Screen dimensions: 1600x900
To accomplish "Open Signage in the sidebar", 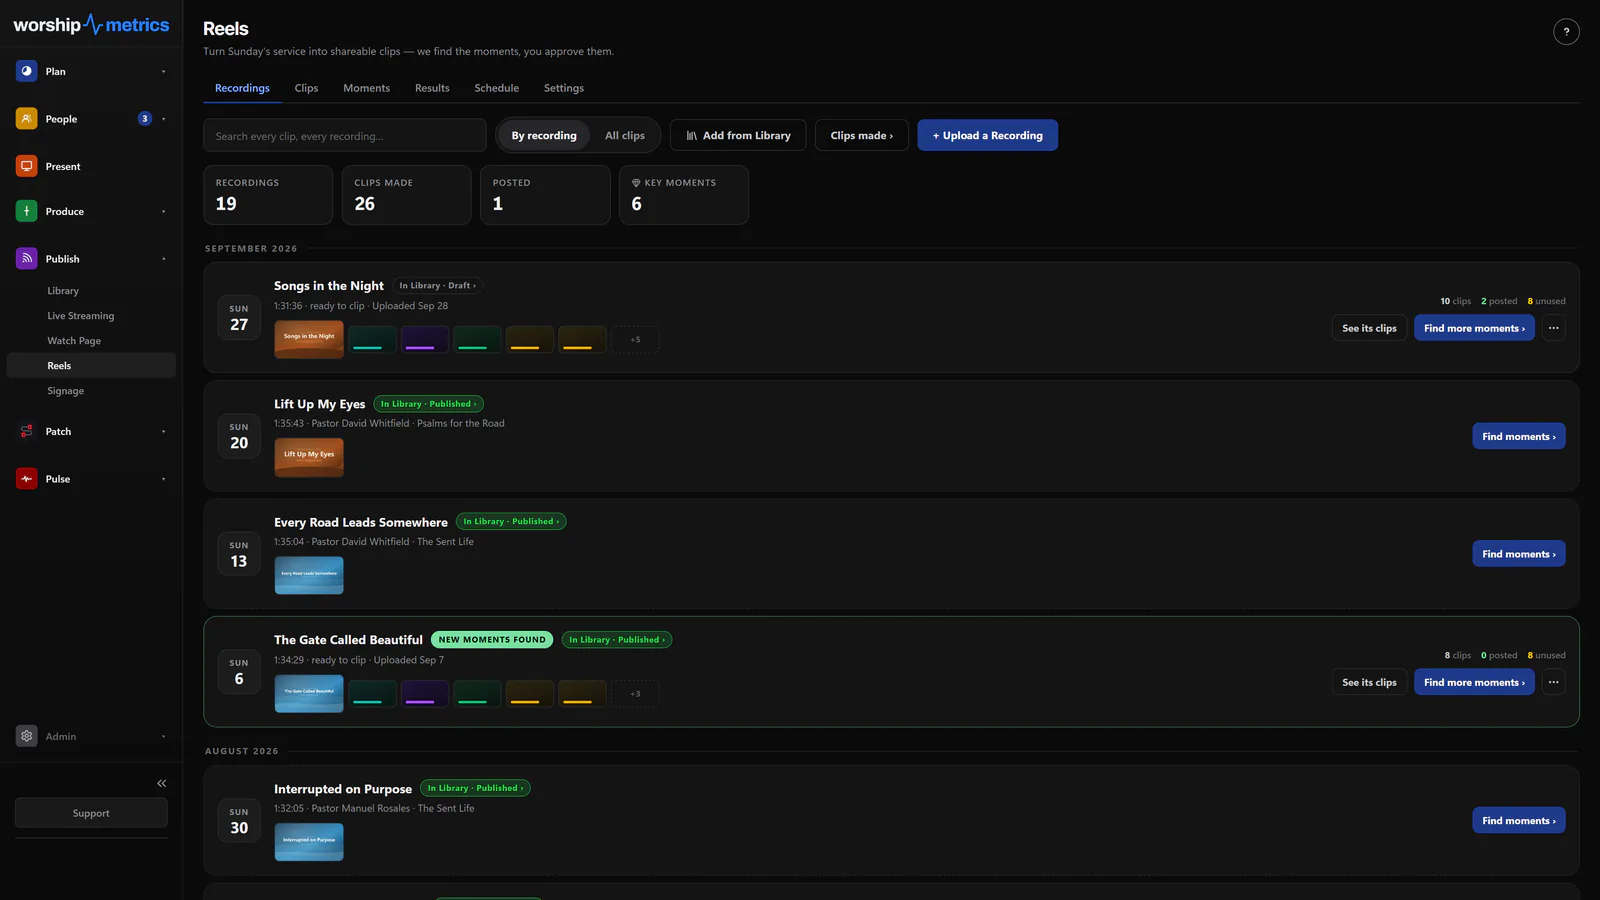I will click(66, 391).
